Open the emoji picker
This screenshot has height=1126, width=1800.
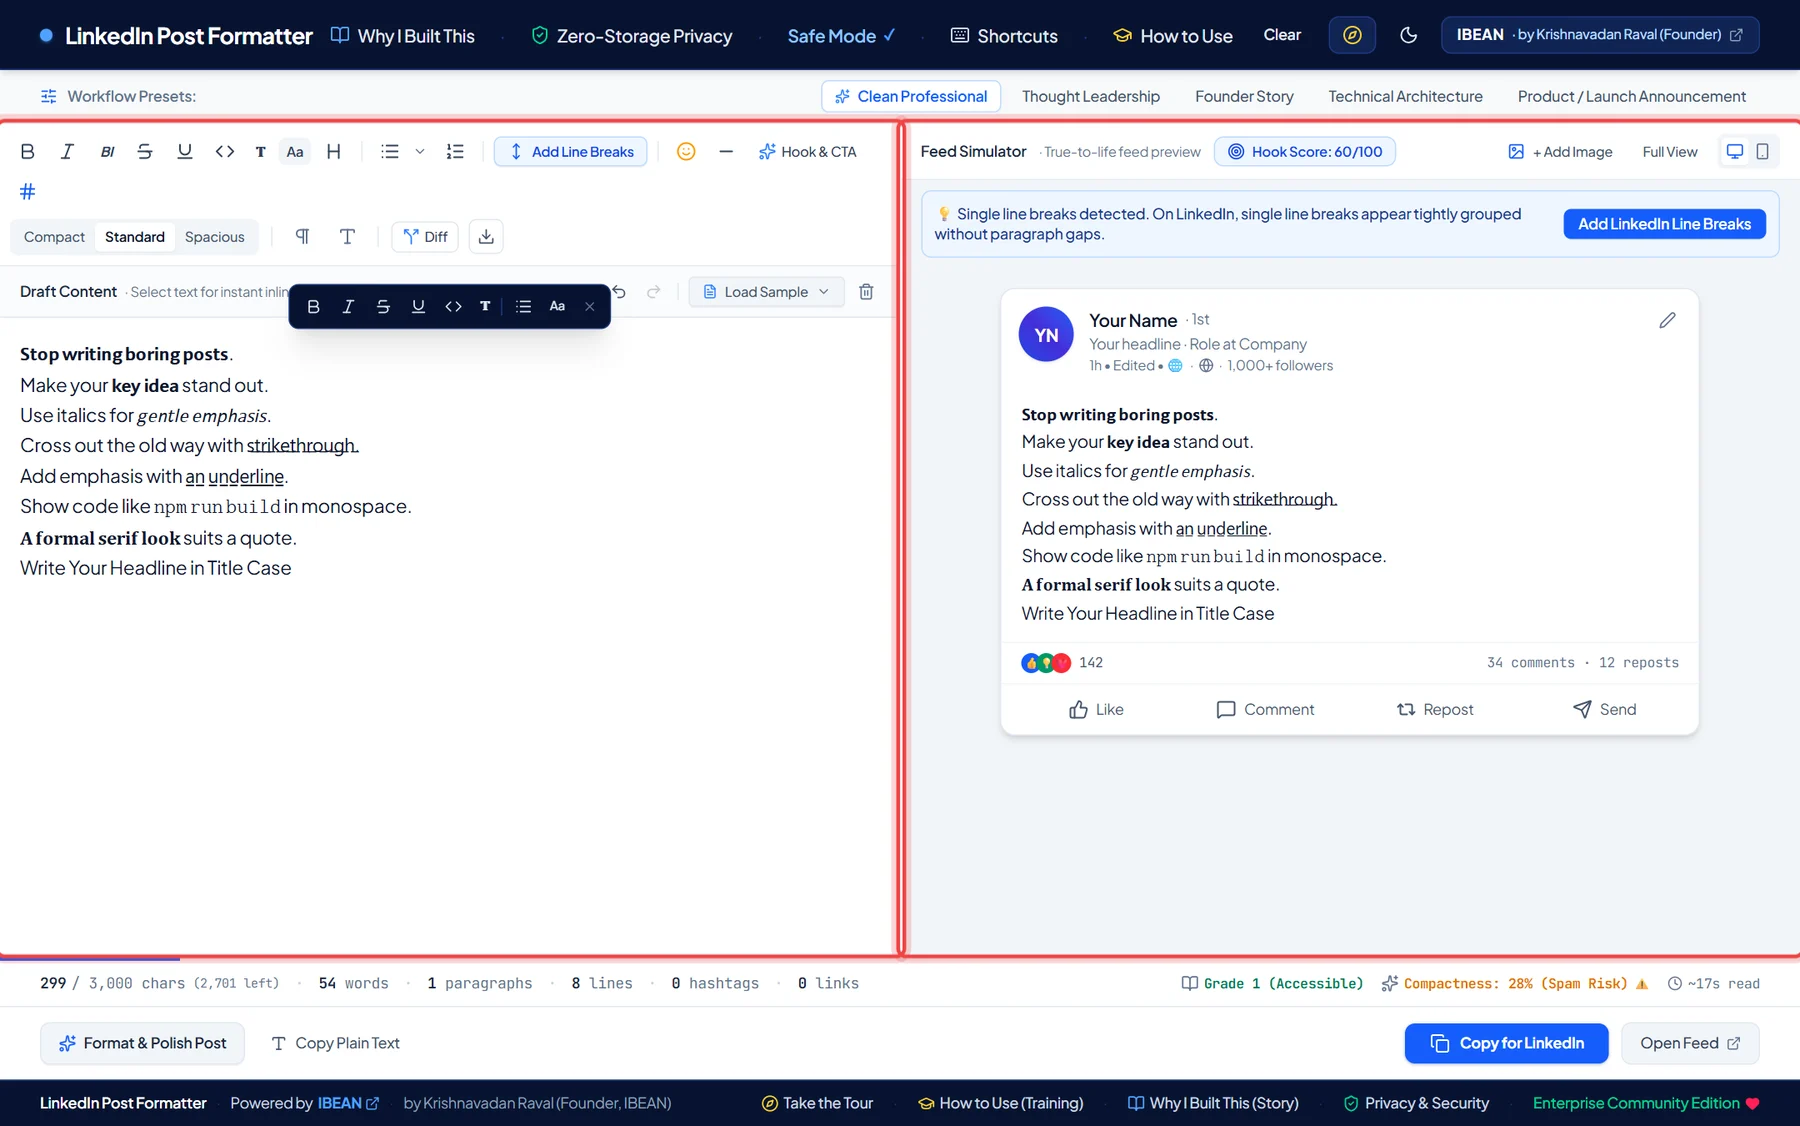(686, 152)
